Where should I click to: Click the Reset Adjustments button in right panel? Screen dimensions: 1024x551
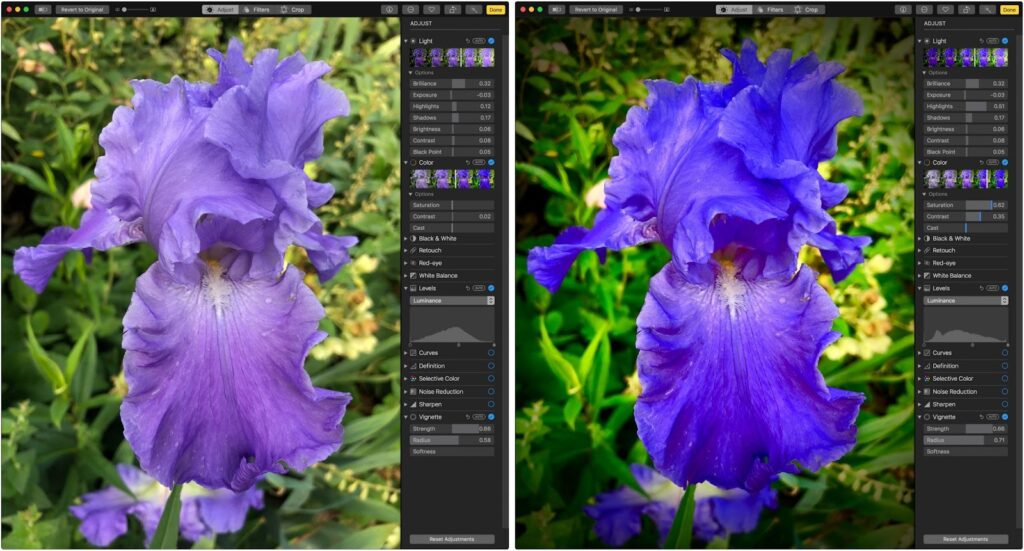[x=965, y=539]
